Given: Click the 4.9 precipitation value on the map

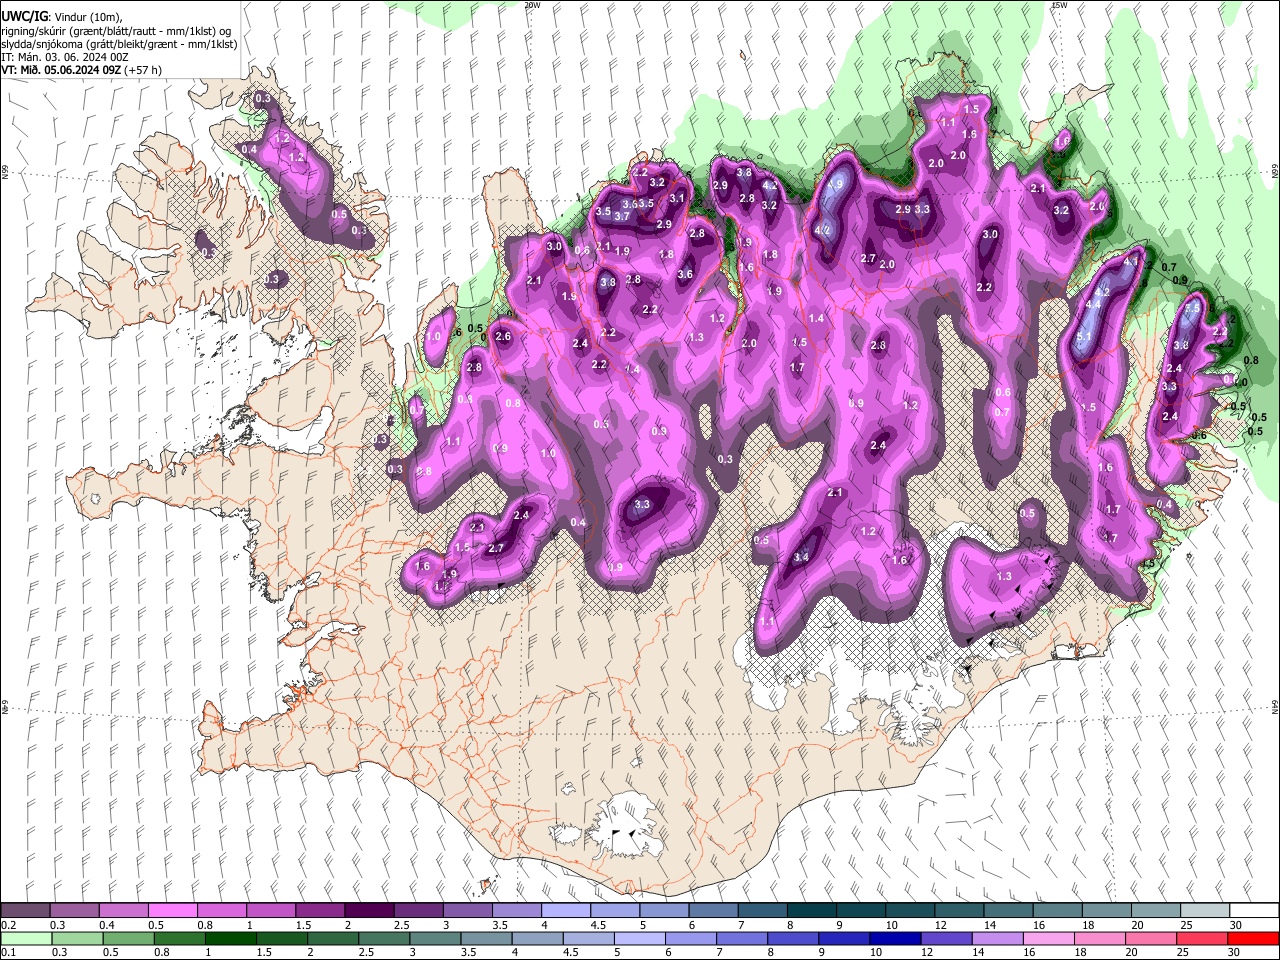Looking at the screenshot, I should coord(835,184).
